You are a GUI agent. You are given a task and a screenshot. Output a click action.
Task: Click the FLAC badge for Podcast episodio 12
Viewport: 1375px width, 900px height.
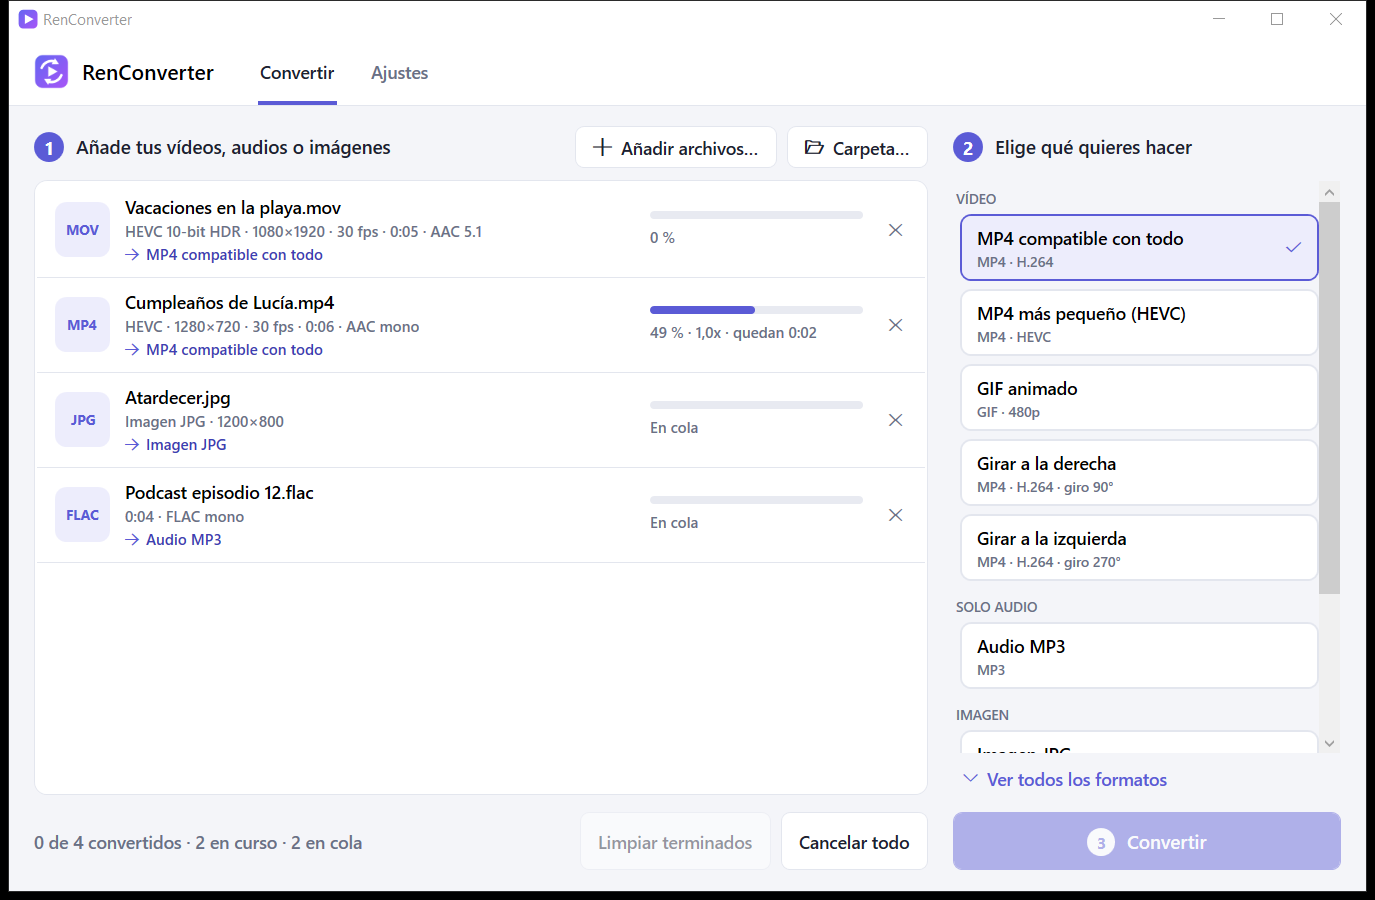tap(82, 515)
